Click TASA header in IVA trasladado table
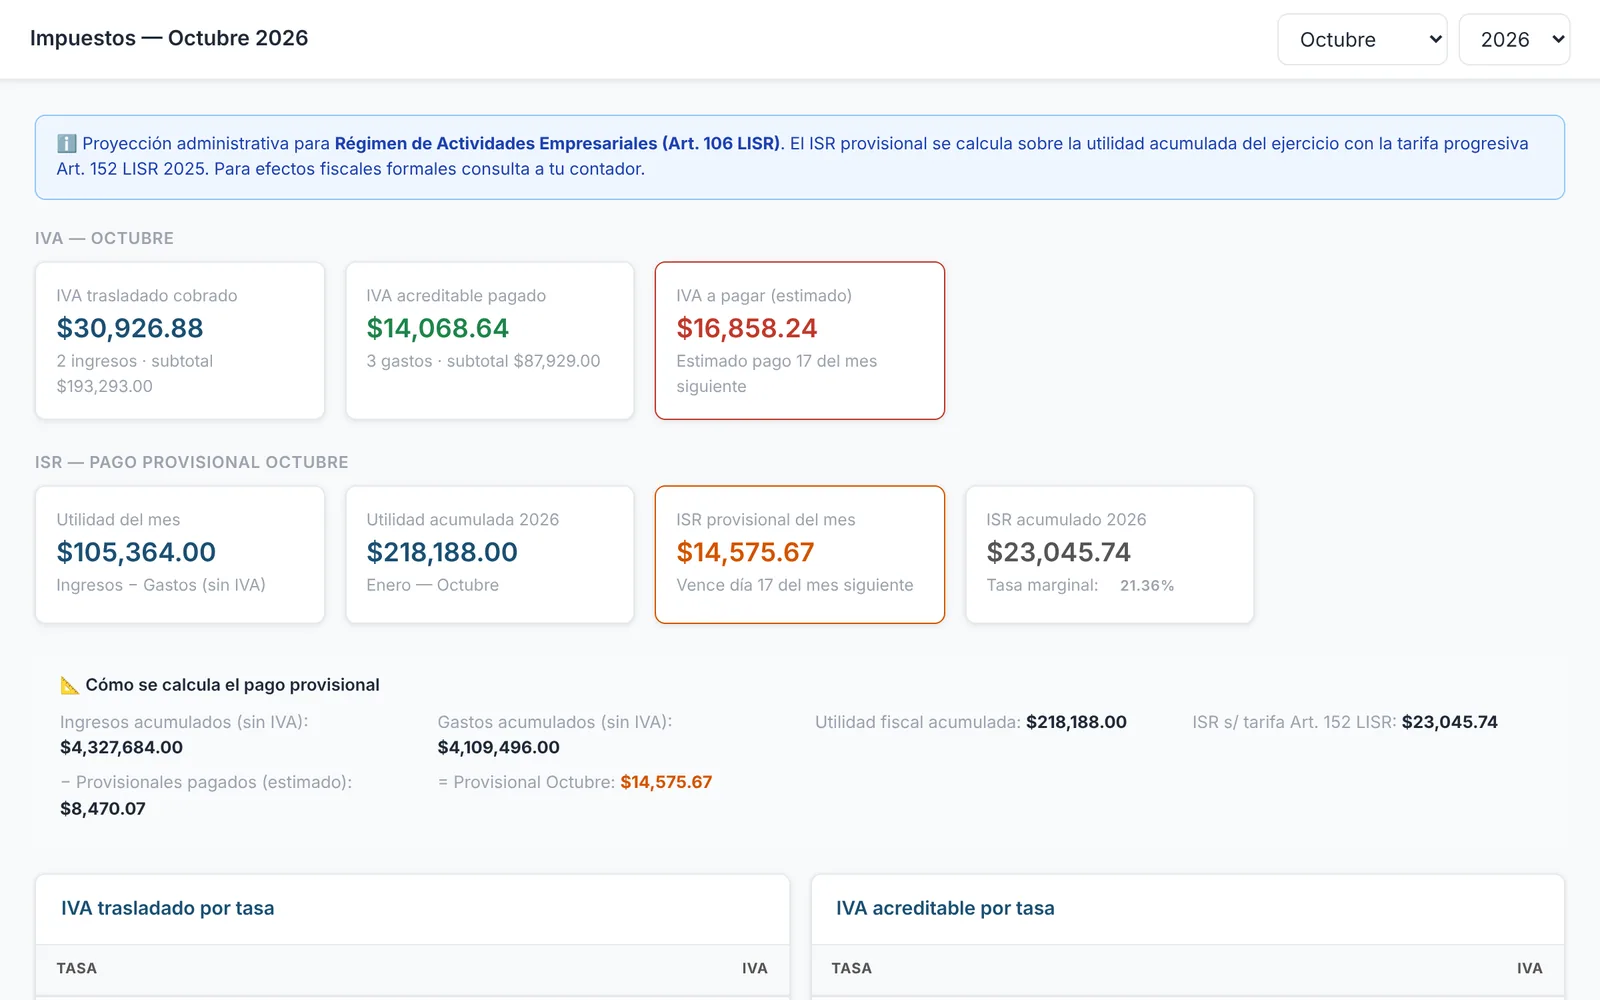The image size is (1600, 1000). click(77, 968)
